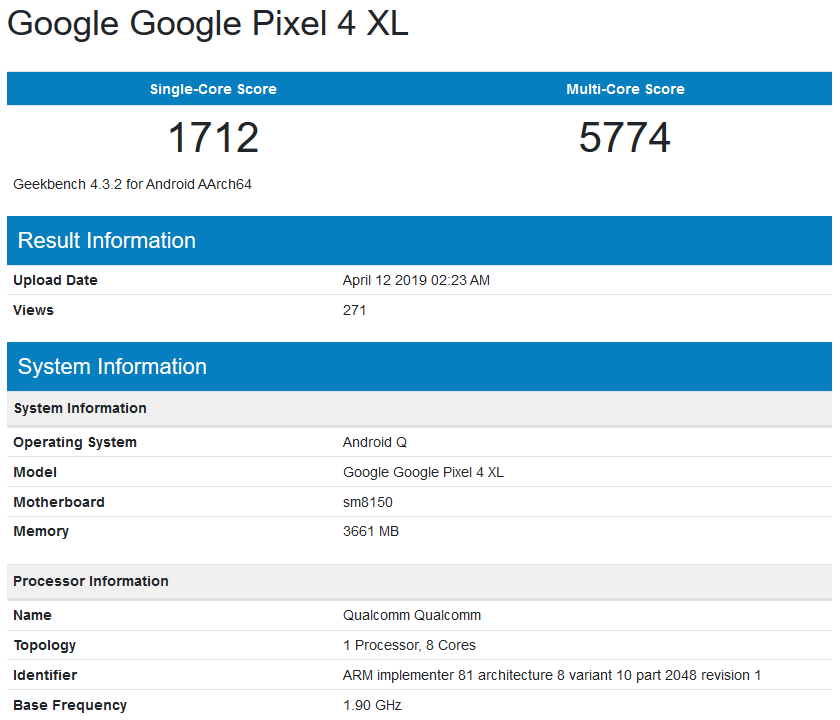840x720 pixels.
Task: Select the ARM implementer identifier text
Action: coord(552,675)
